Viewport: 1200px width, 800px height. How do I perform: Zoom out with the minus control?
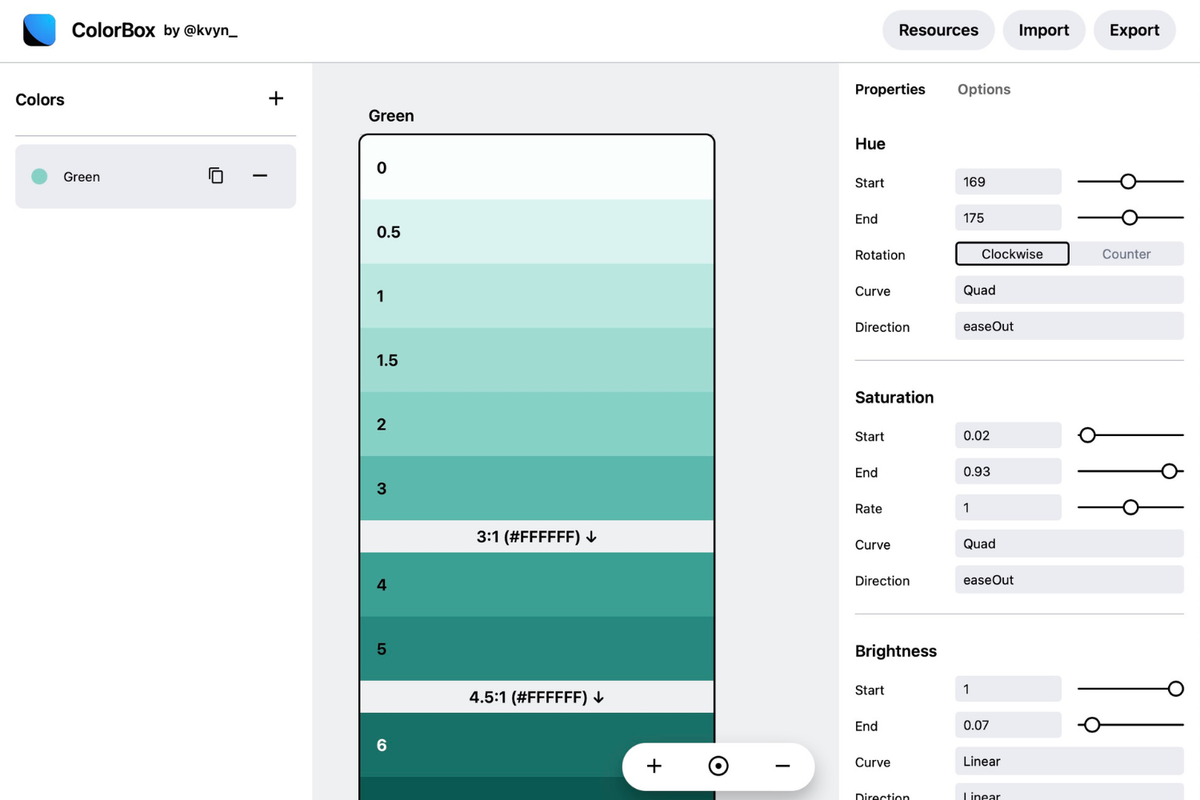pyautogui.click(x=782, y=766)
